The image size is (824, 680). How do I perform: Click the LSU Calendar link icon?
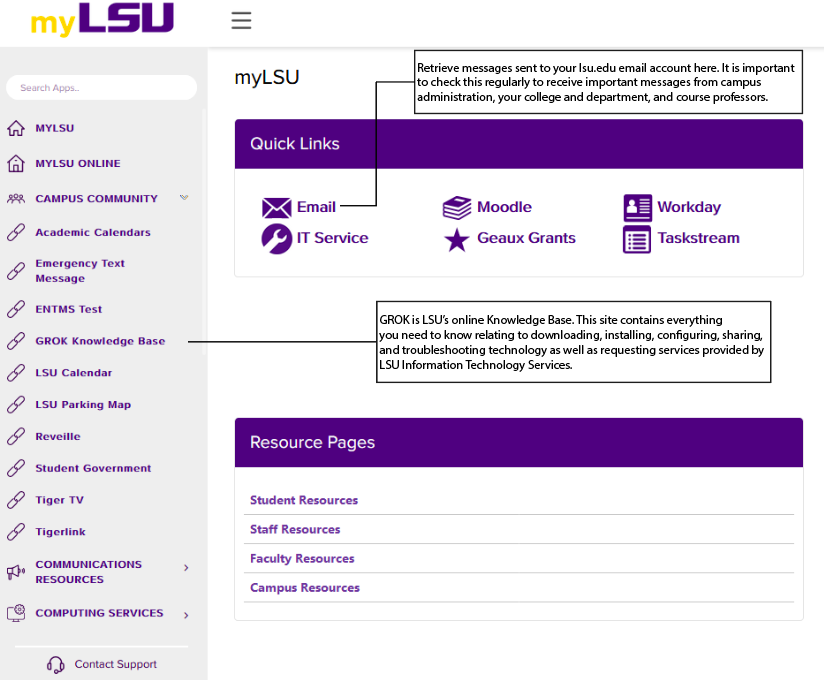16,373
